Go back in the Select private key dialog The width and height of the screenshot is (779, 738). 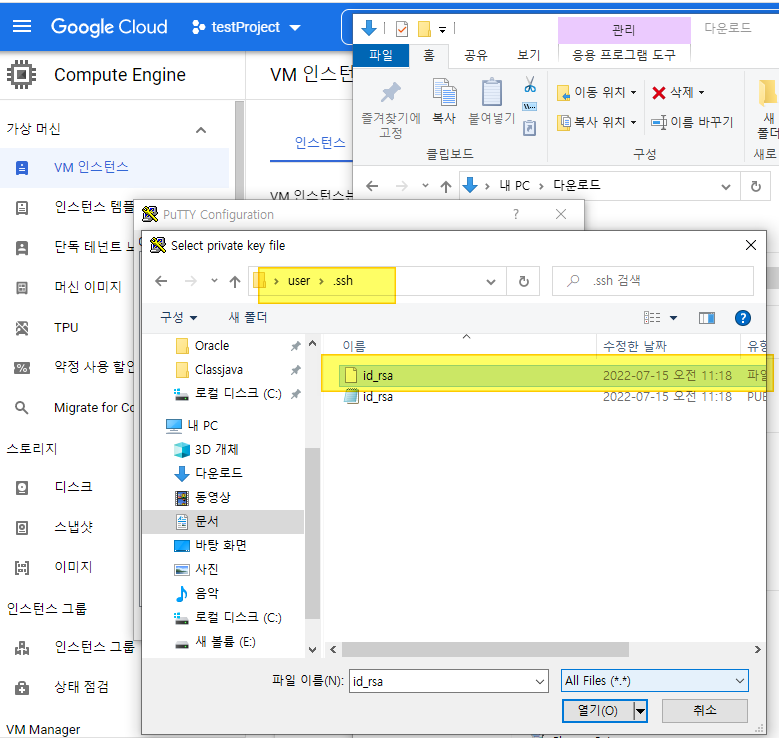161,281
